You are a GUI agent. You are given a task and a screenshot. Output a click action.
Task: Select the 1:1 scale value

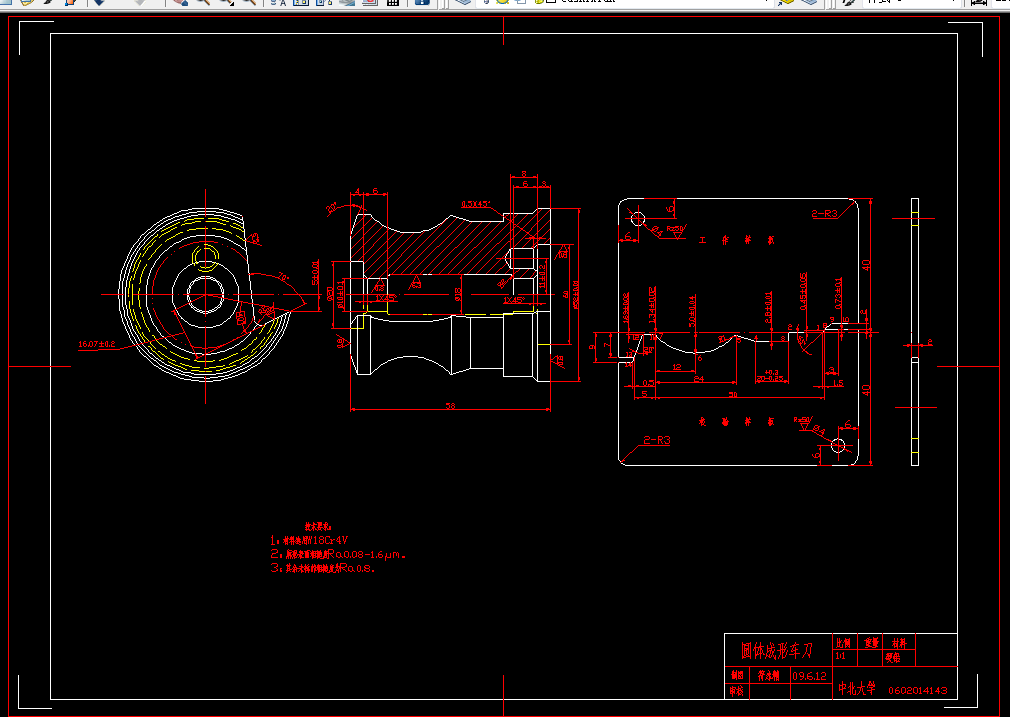841,656
